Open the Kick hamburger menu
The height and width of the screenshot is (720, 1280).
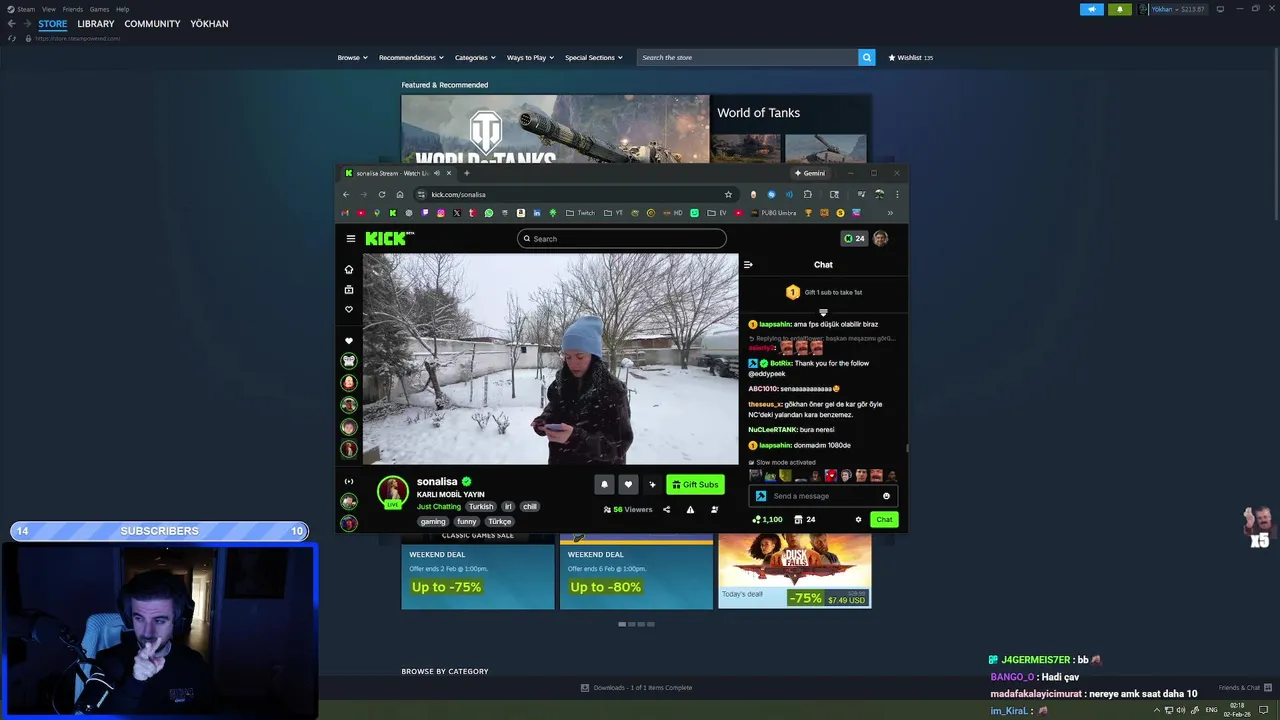click(350, 238)
